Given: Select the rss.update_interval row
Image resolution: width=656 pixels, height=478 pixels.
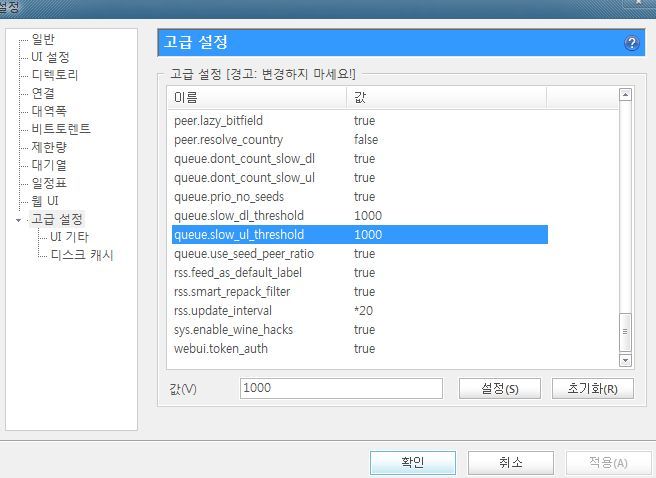Looking at the screenshot, I should click(360, 311).
